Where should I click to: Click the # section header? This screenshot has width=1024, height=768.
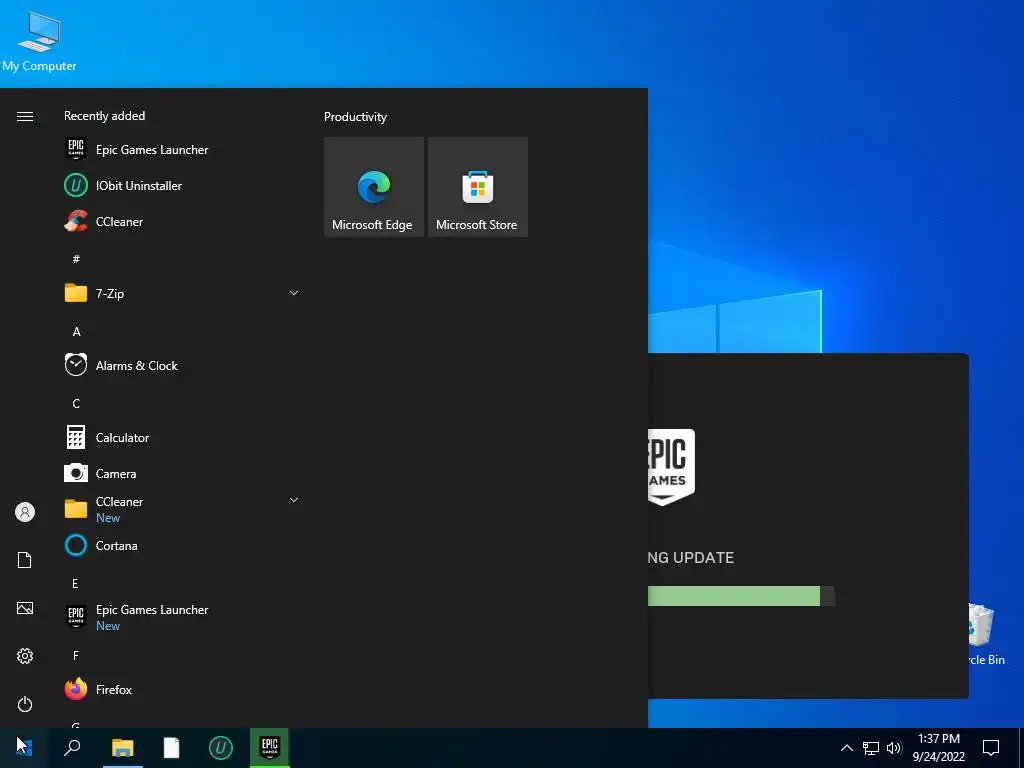coord(76,259)
